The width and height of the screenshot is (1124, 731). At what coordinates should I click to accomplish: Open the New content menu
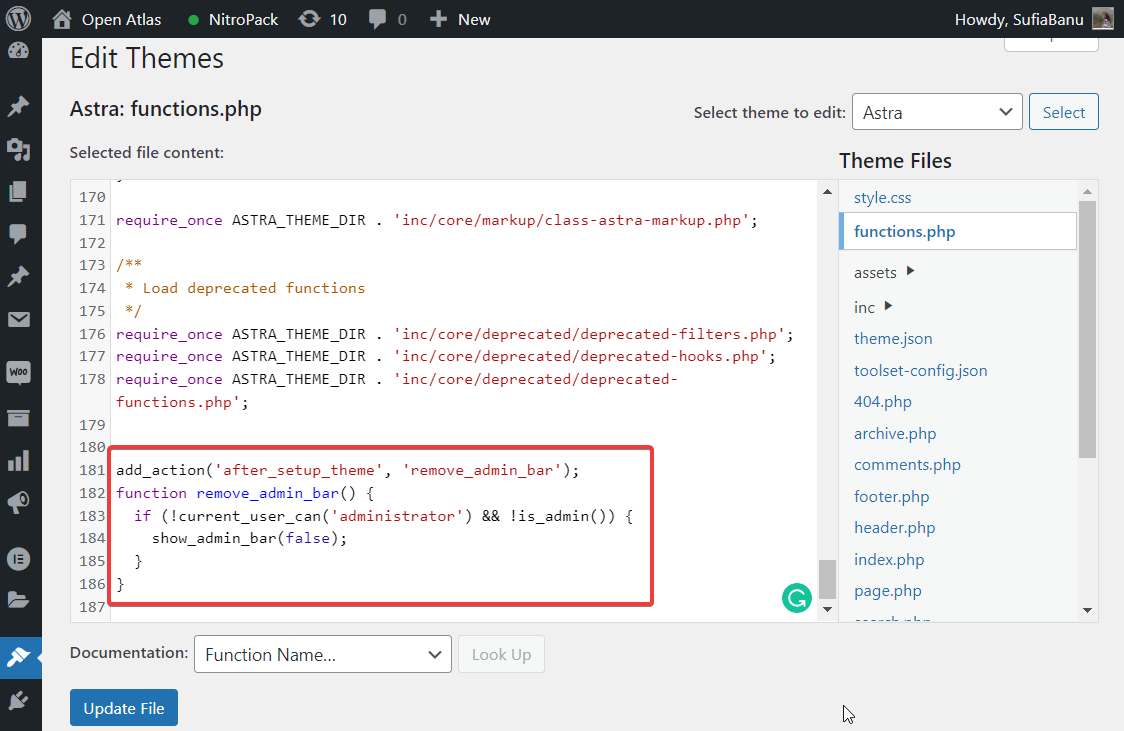460,19
